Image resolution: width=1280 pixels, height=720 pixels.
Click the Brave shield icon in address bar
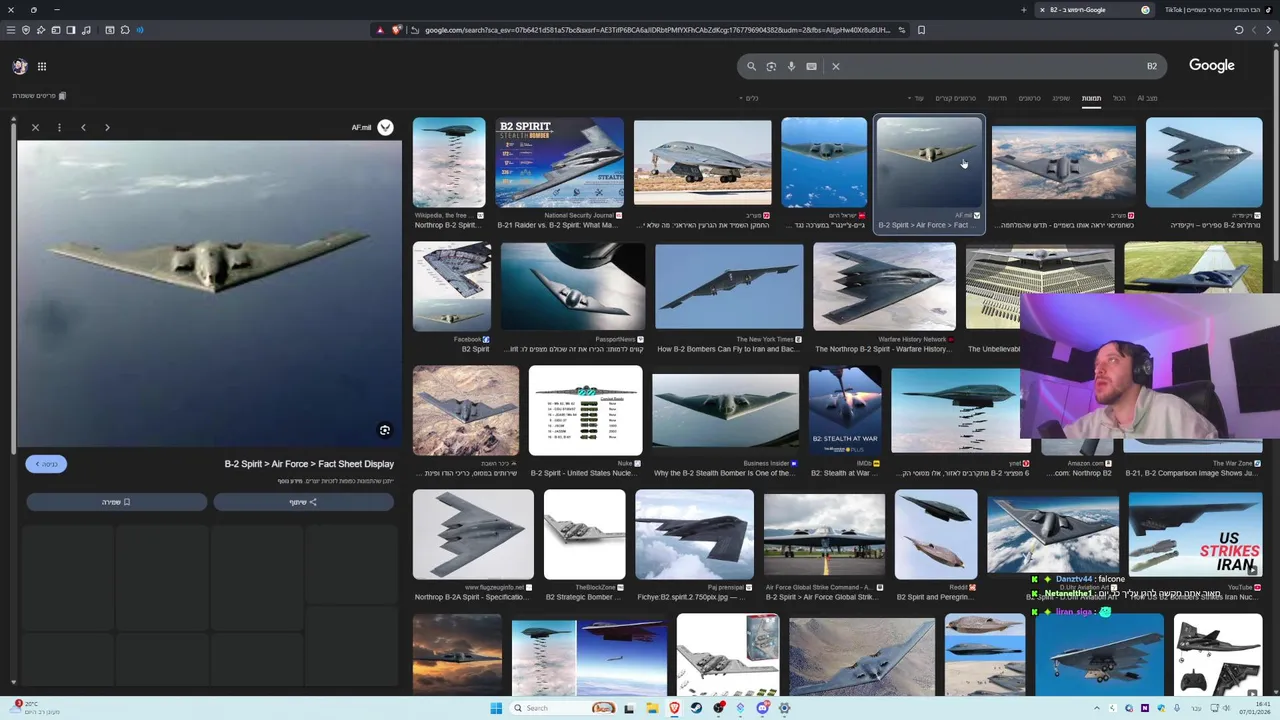point(396,30)
